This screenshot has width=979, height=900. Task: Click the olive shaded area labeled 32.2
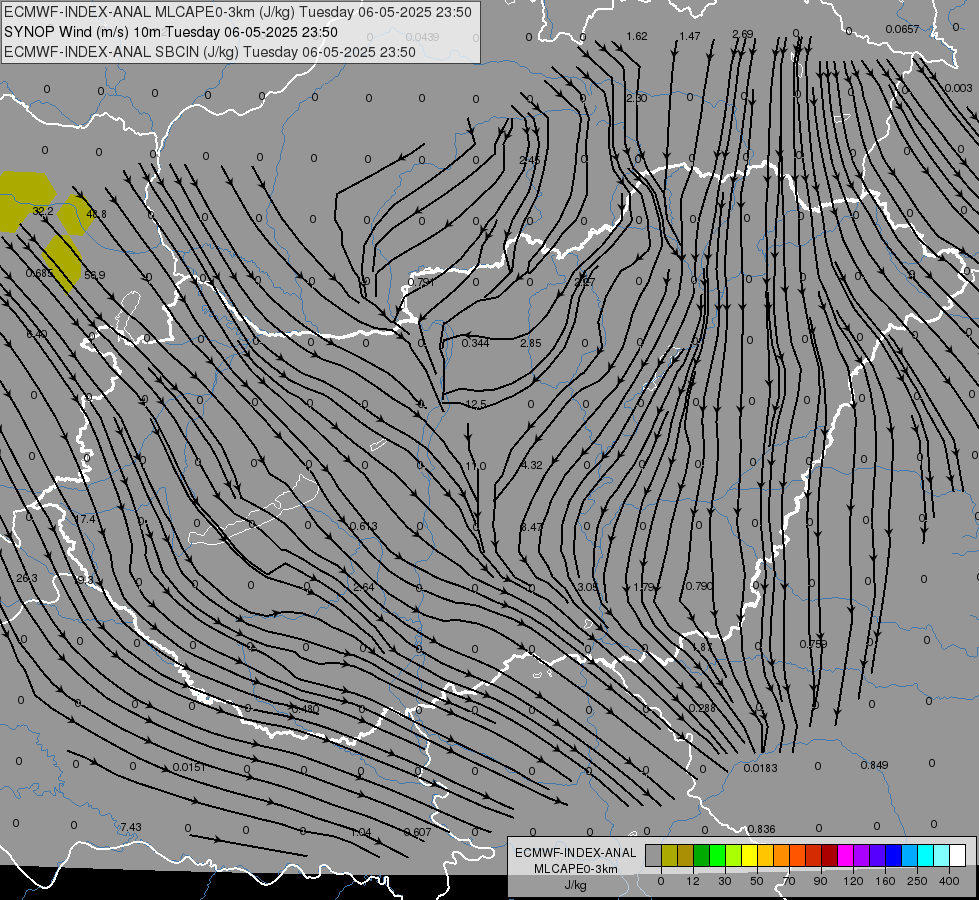coord(25,200)
